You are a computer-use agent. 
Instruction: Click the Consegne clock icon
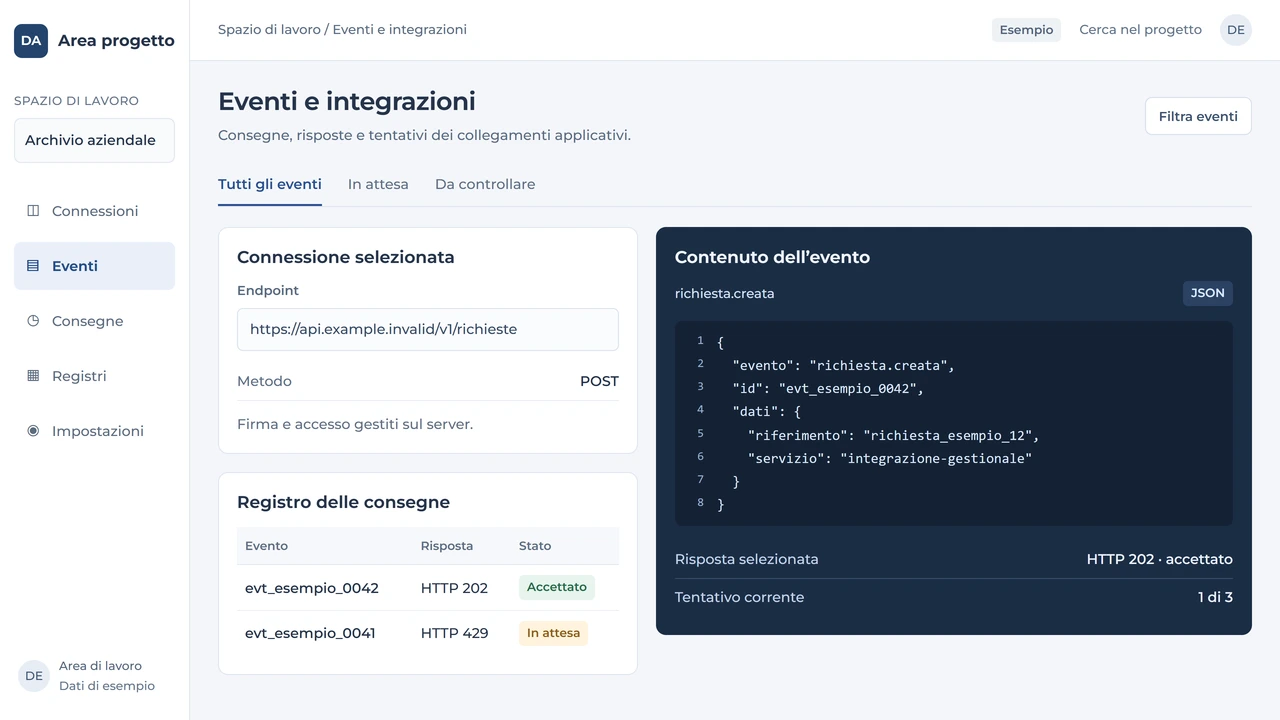tap(33, 321)
